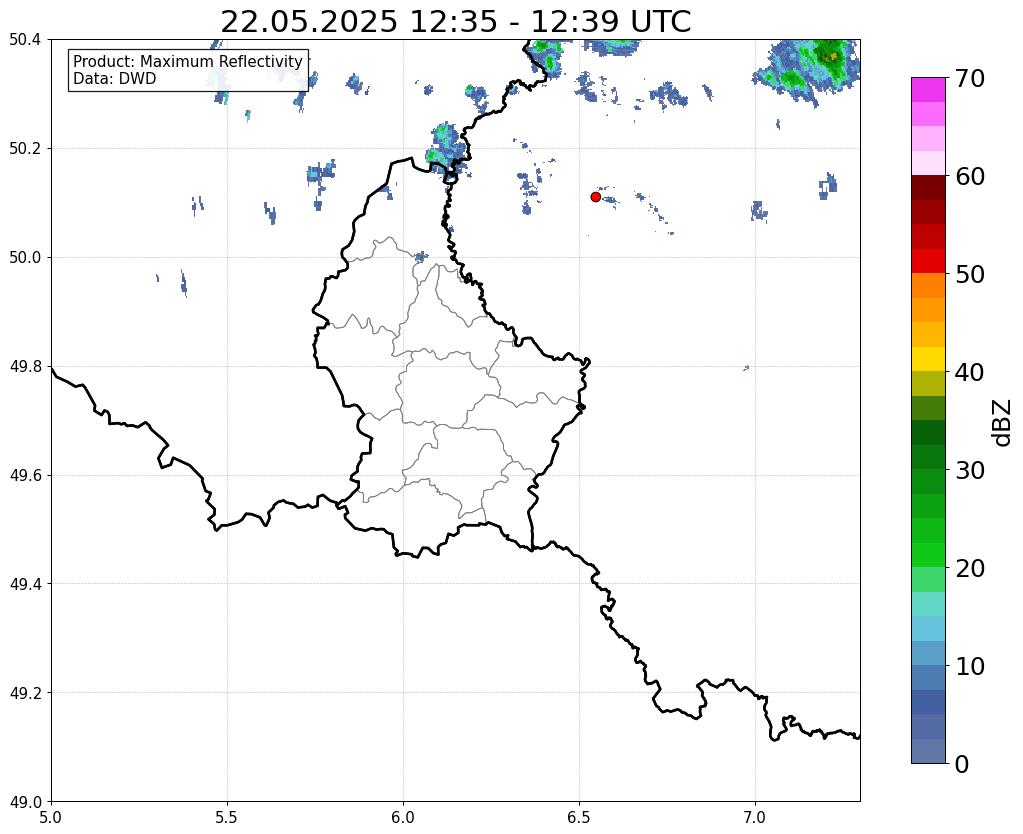Click the 30 tick label on the colorbar
Image resolution: width=1023 pixels, height=834 pixels.
point(970,470)
